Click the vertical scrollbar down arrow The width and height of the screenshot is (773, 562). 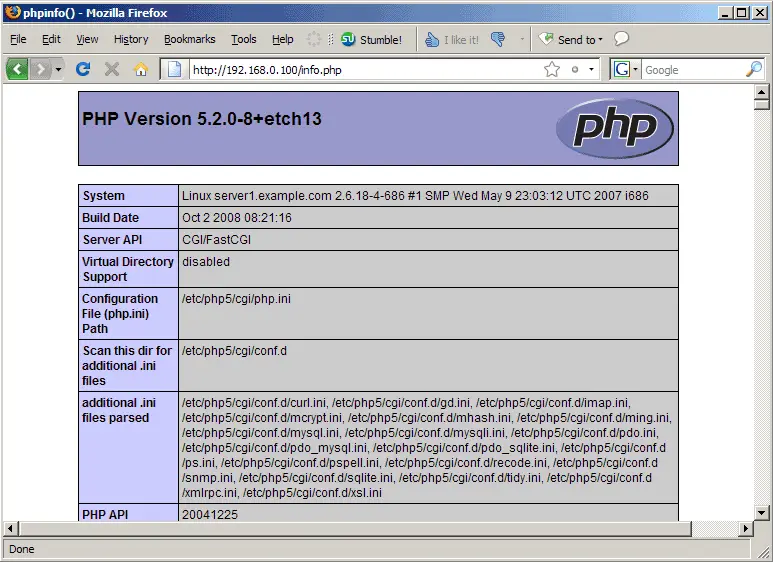[762, 513]
